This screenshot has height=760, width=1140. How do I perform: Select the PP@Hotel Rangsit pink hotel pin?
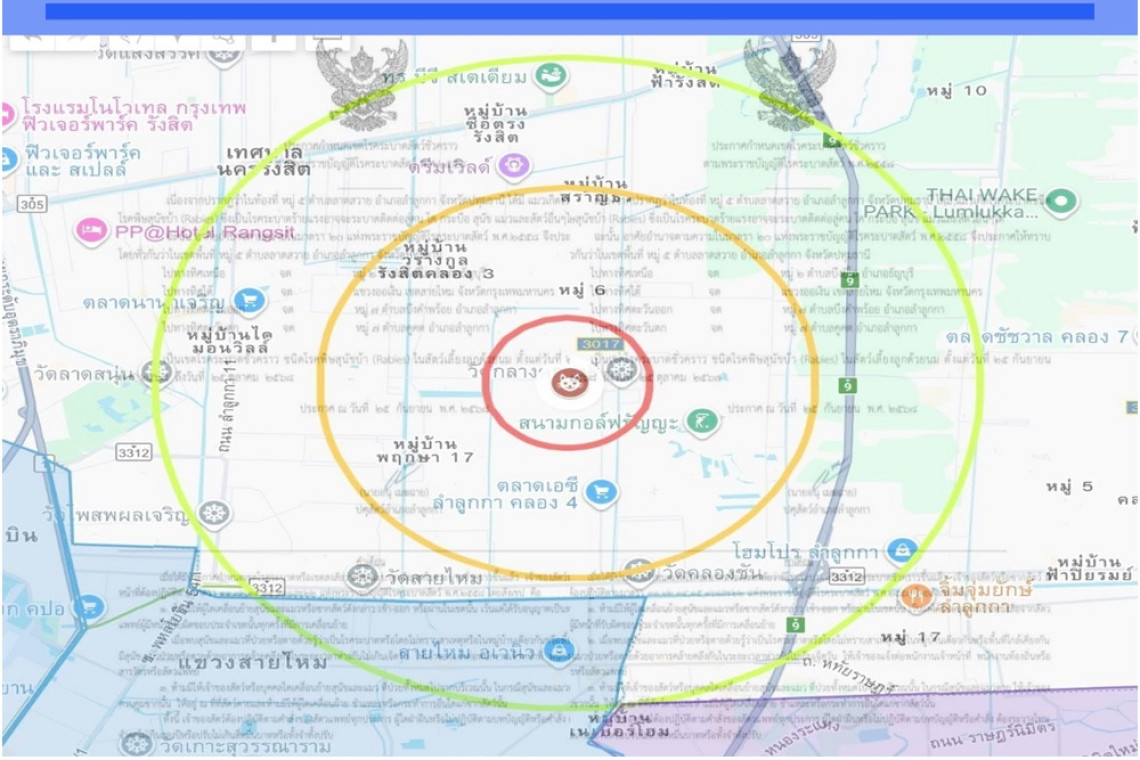click(92, 232)
